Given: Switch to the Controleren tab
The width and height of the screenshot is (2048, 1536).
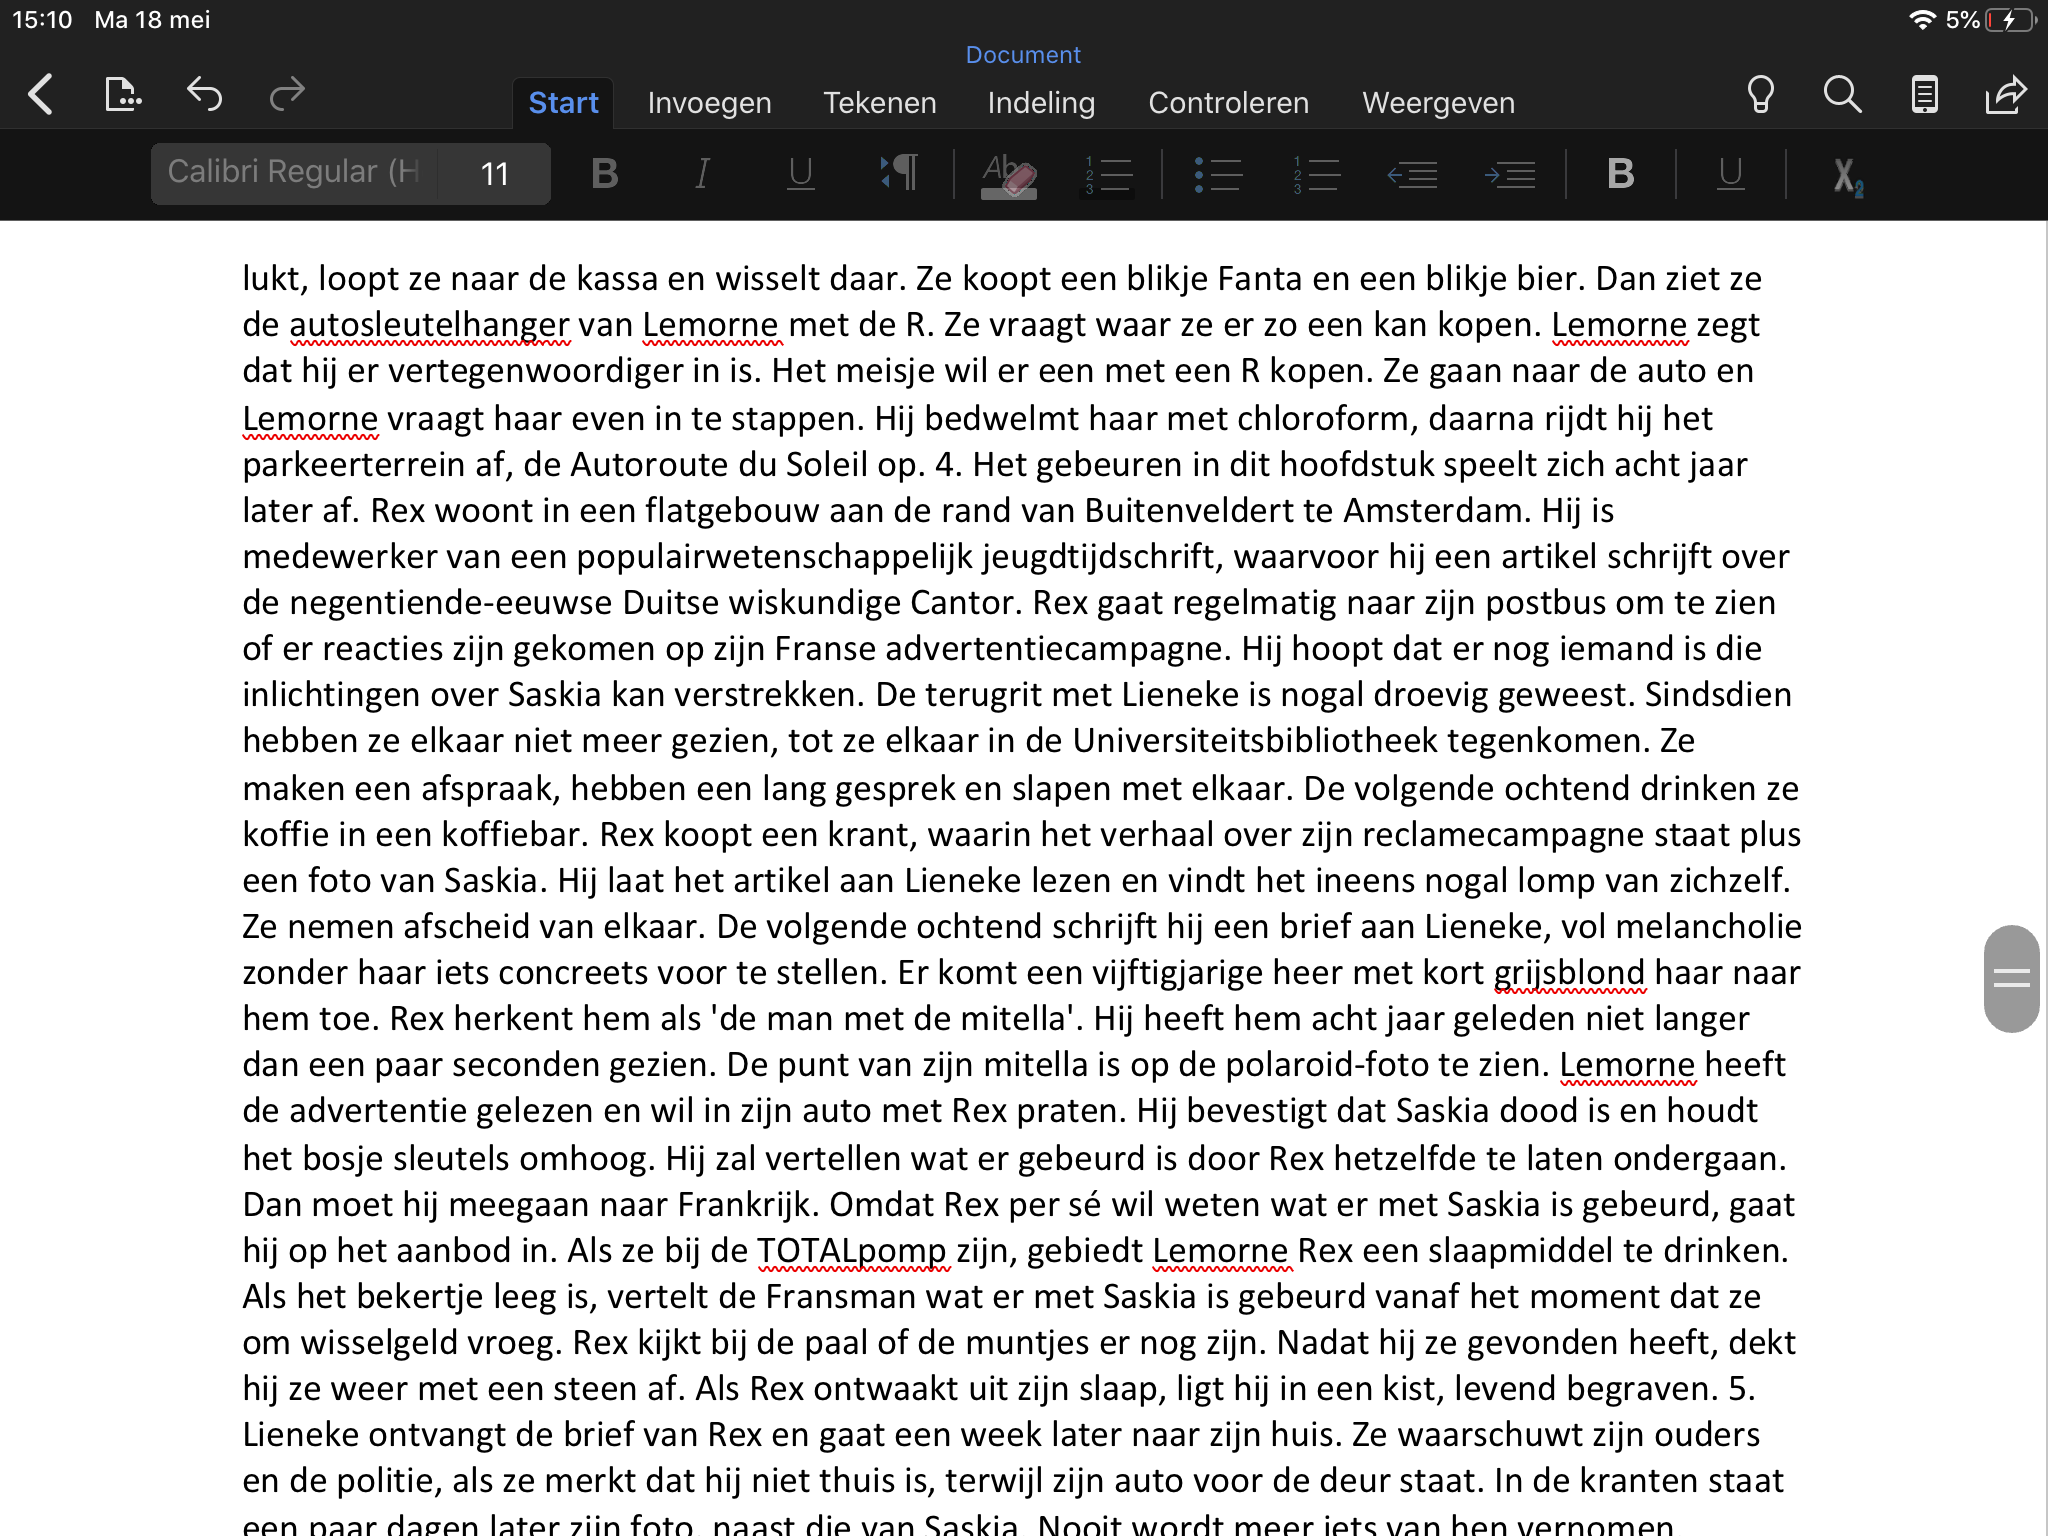Looking at the screenshot, I should click(1228, 103).
